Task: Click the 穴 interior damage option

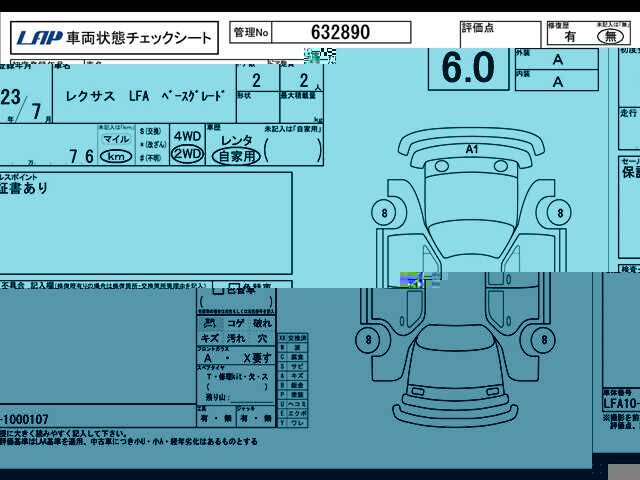Action: click(262, 338)
